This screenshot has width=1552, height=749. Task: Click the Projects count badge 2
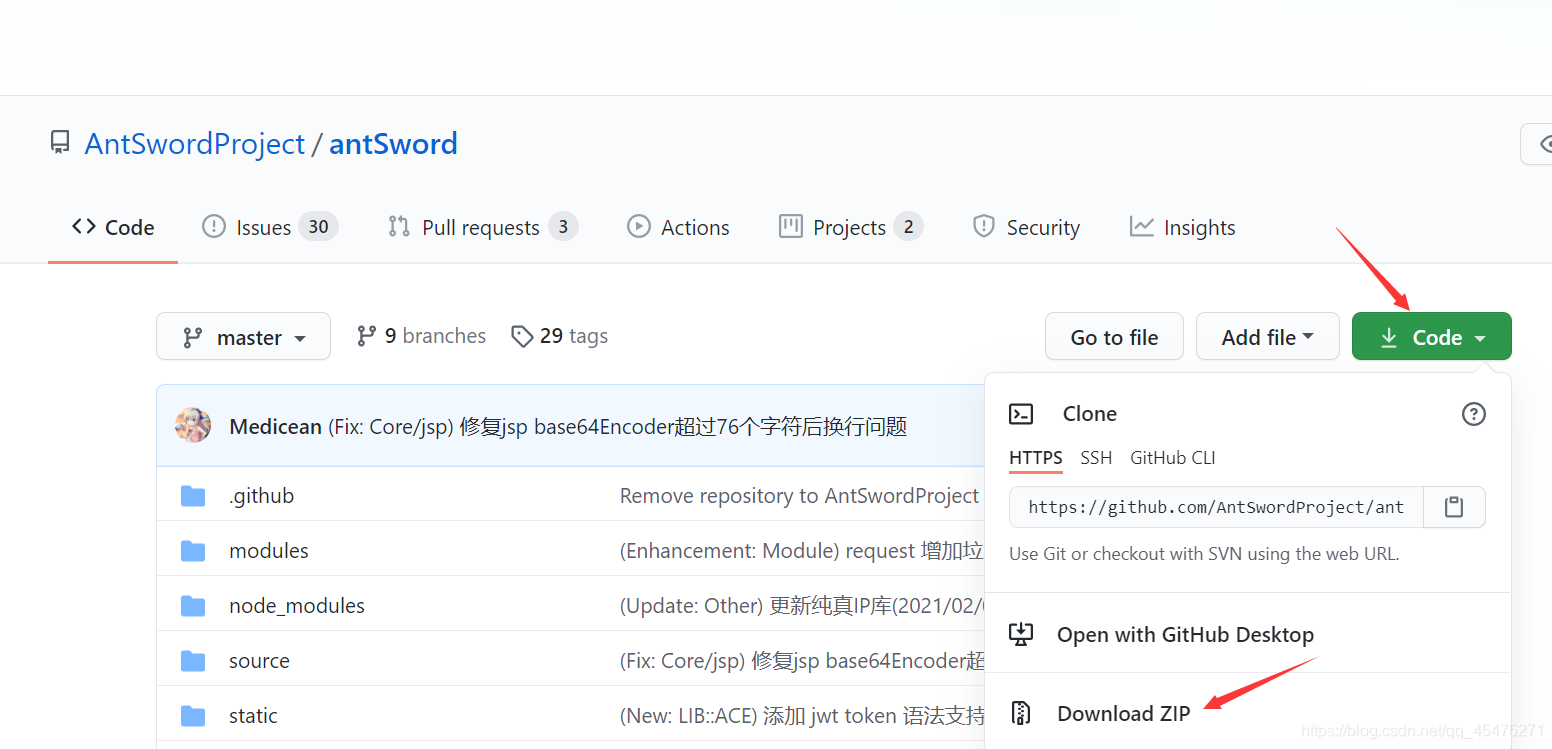[x=908, y=227]
